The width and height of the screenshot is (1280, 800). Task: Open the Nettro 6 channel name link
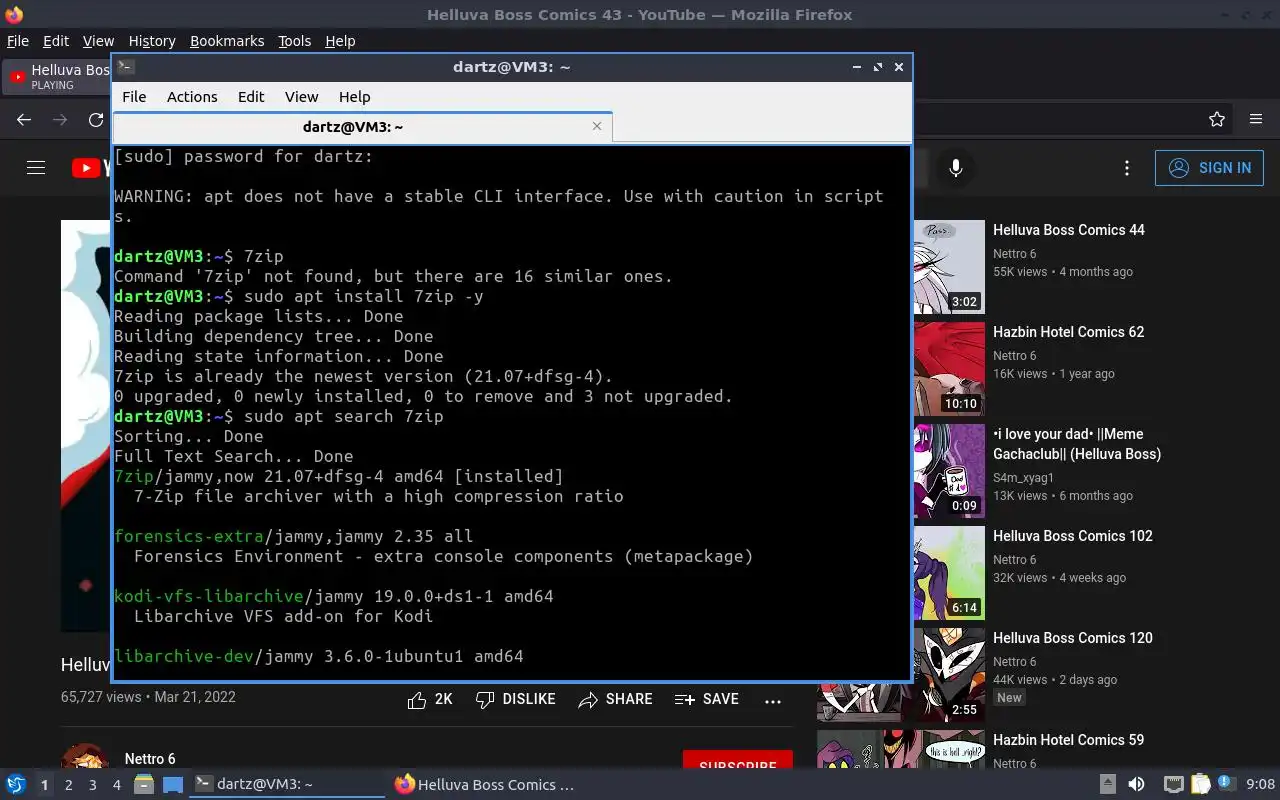(x=150, y=759)
